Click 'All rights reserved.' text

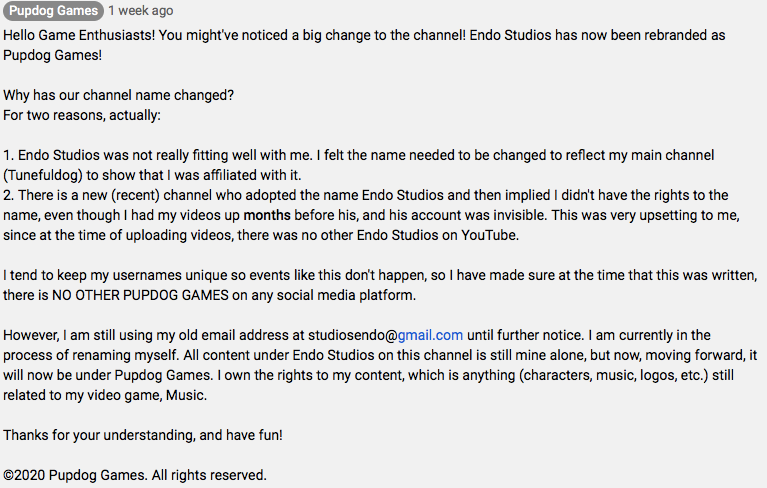pos(209,475)
